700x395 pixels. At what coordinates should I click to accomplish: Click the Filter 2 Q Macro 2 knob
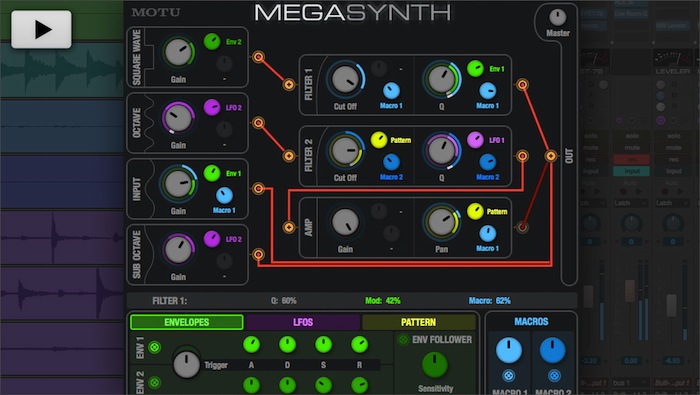pos(488,162)
